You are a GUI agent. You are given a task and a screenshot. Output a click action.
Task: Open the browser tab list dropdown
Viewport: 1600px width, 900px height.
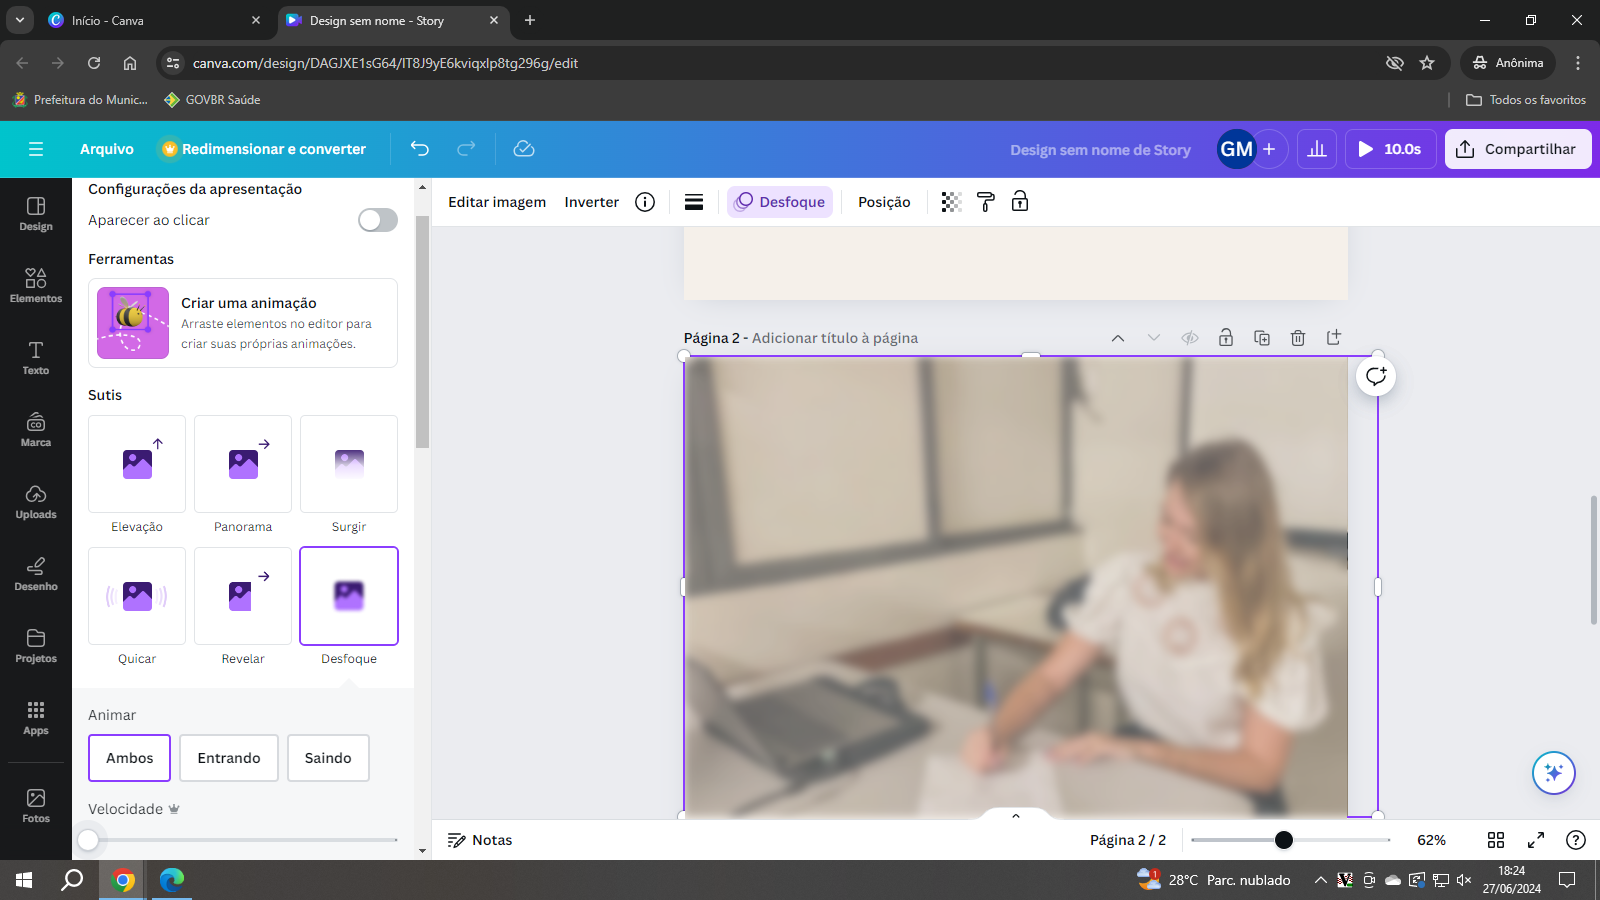pyautogui.click(x=19, y=20)
